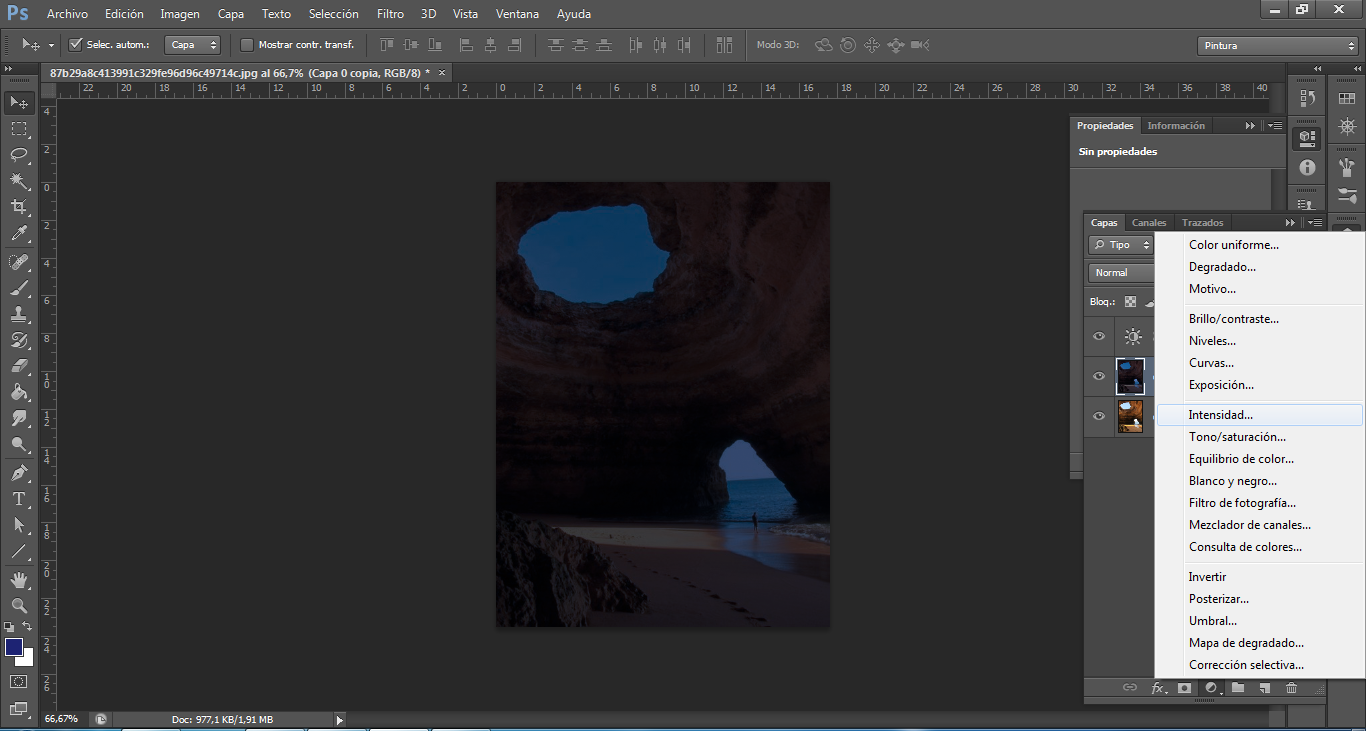The width and height of the screenshot is (1366, 731).
Task: Hide the Capa 0 copia layer
Action: 1099,376
